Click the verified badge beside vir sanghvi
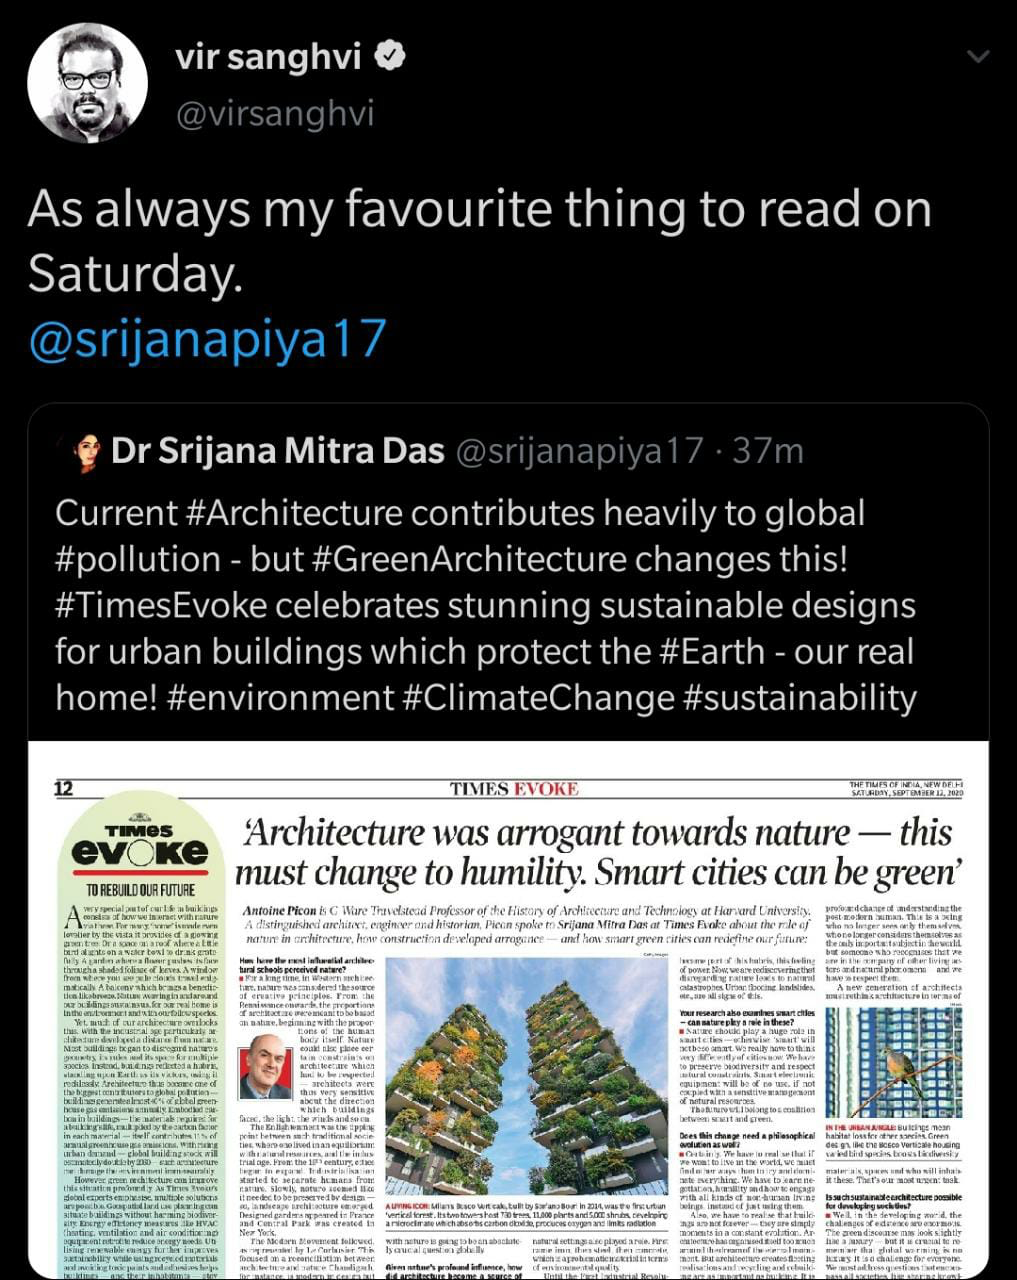 click(x=389, y=57)
